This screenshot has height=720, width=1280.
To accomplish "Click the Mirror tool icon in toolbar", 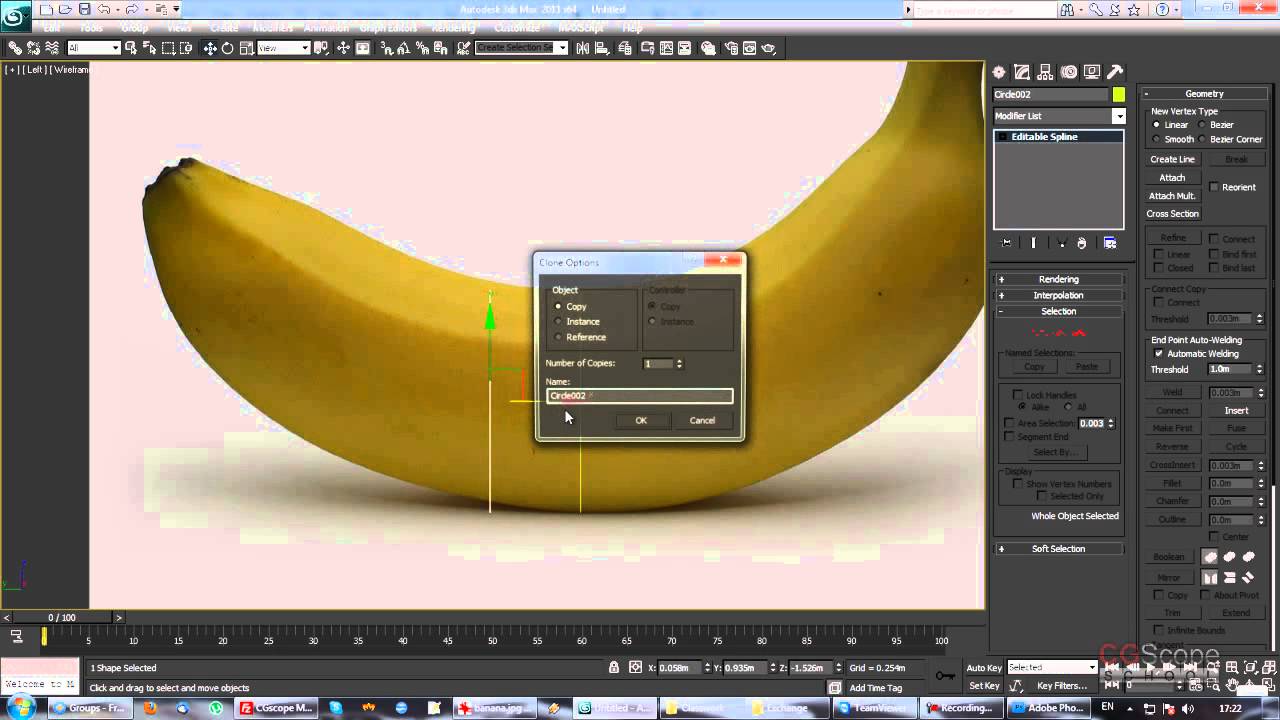I will (x=582, y=48).
